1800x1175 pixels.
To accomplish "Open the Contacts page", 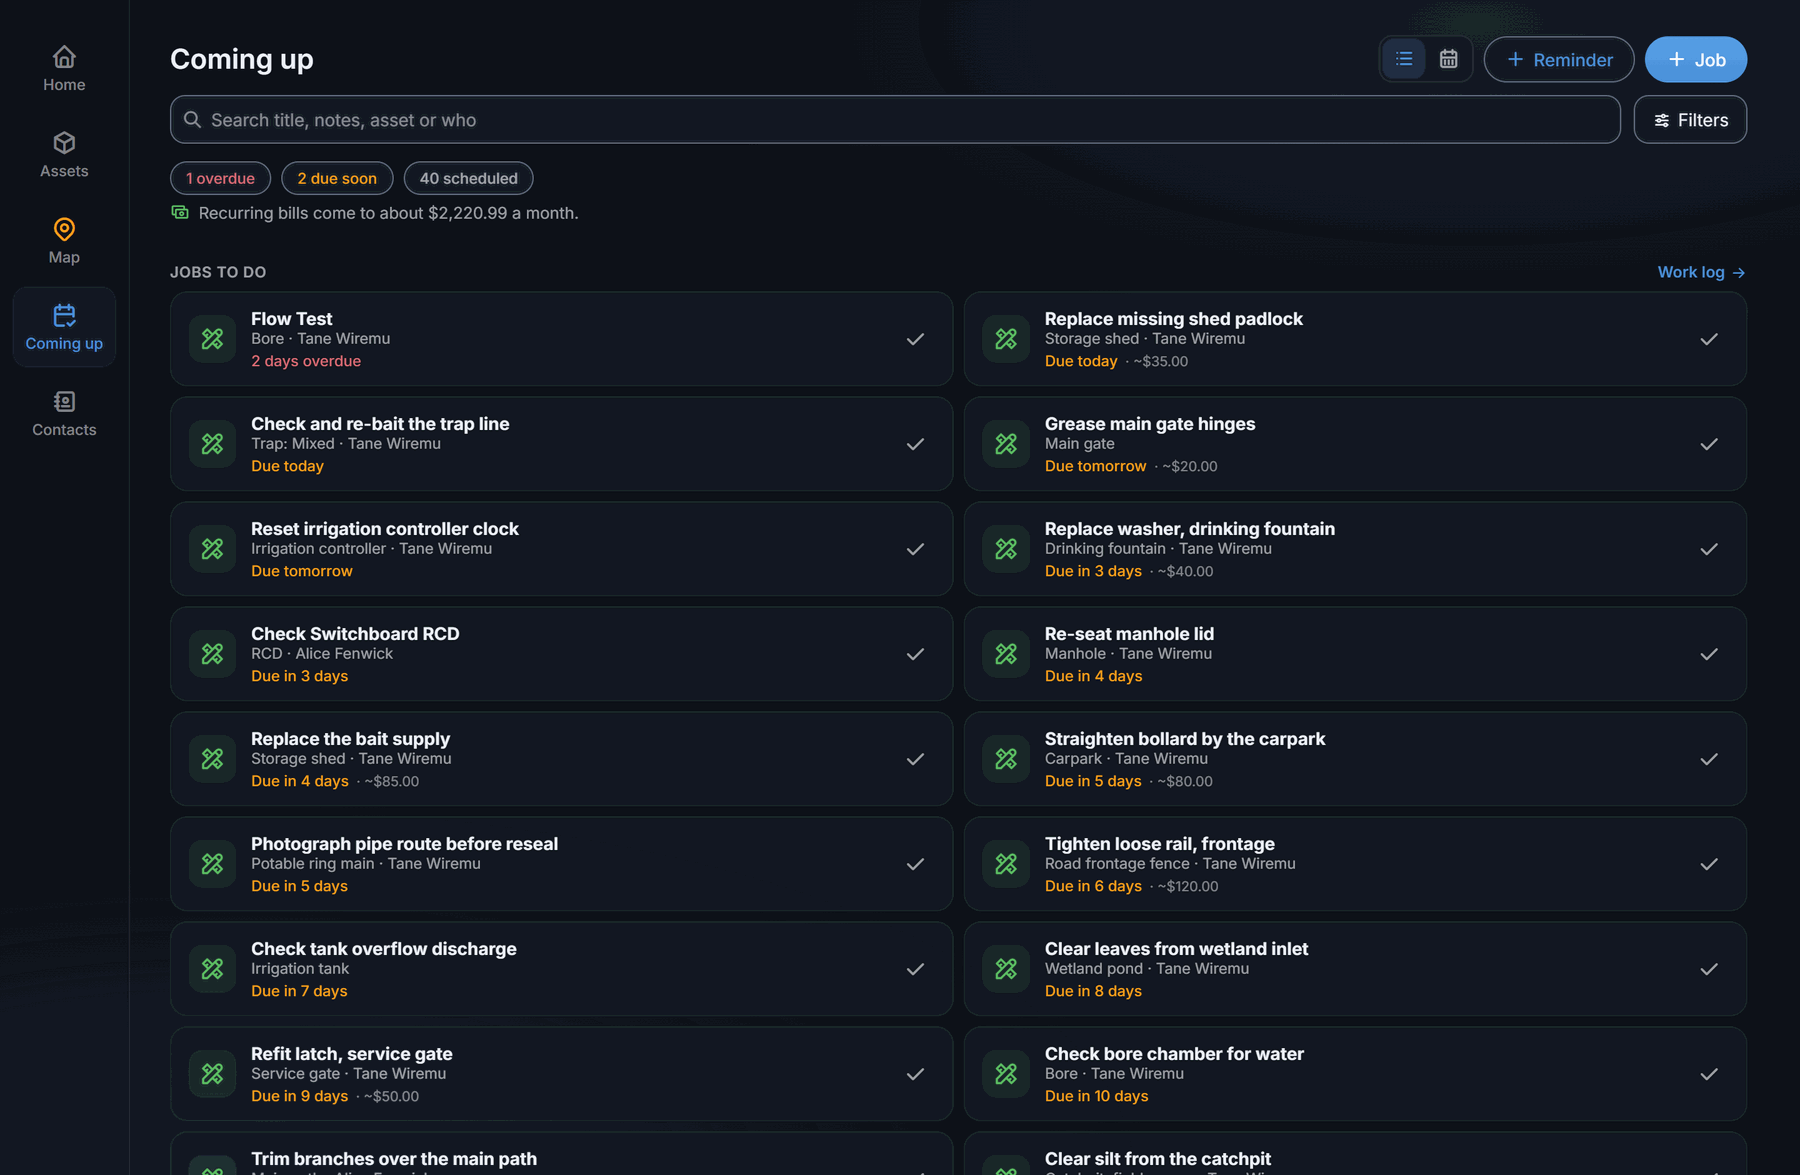I will [x=64, y=413].
